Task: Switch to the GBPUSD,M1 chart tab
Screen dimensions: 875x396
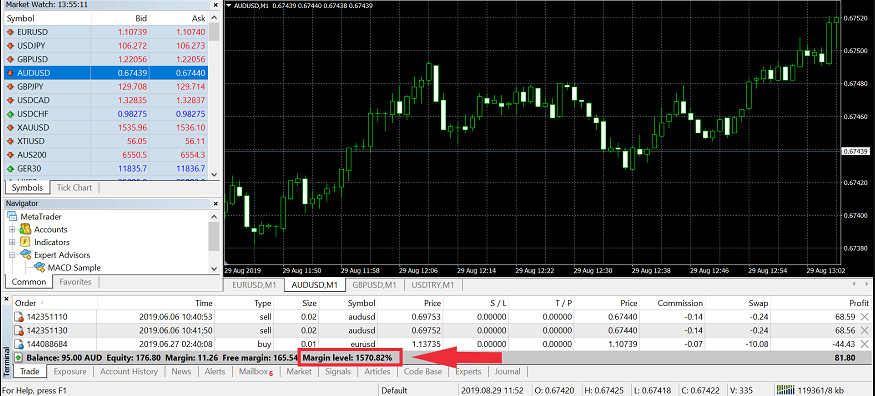Action: pos(374,285)
